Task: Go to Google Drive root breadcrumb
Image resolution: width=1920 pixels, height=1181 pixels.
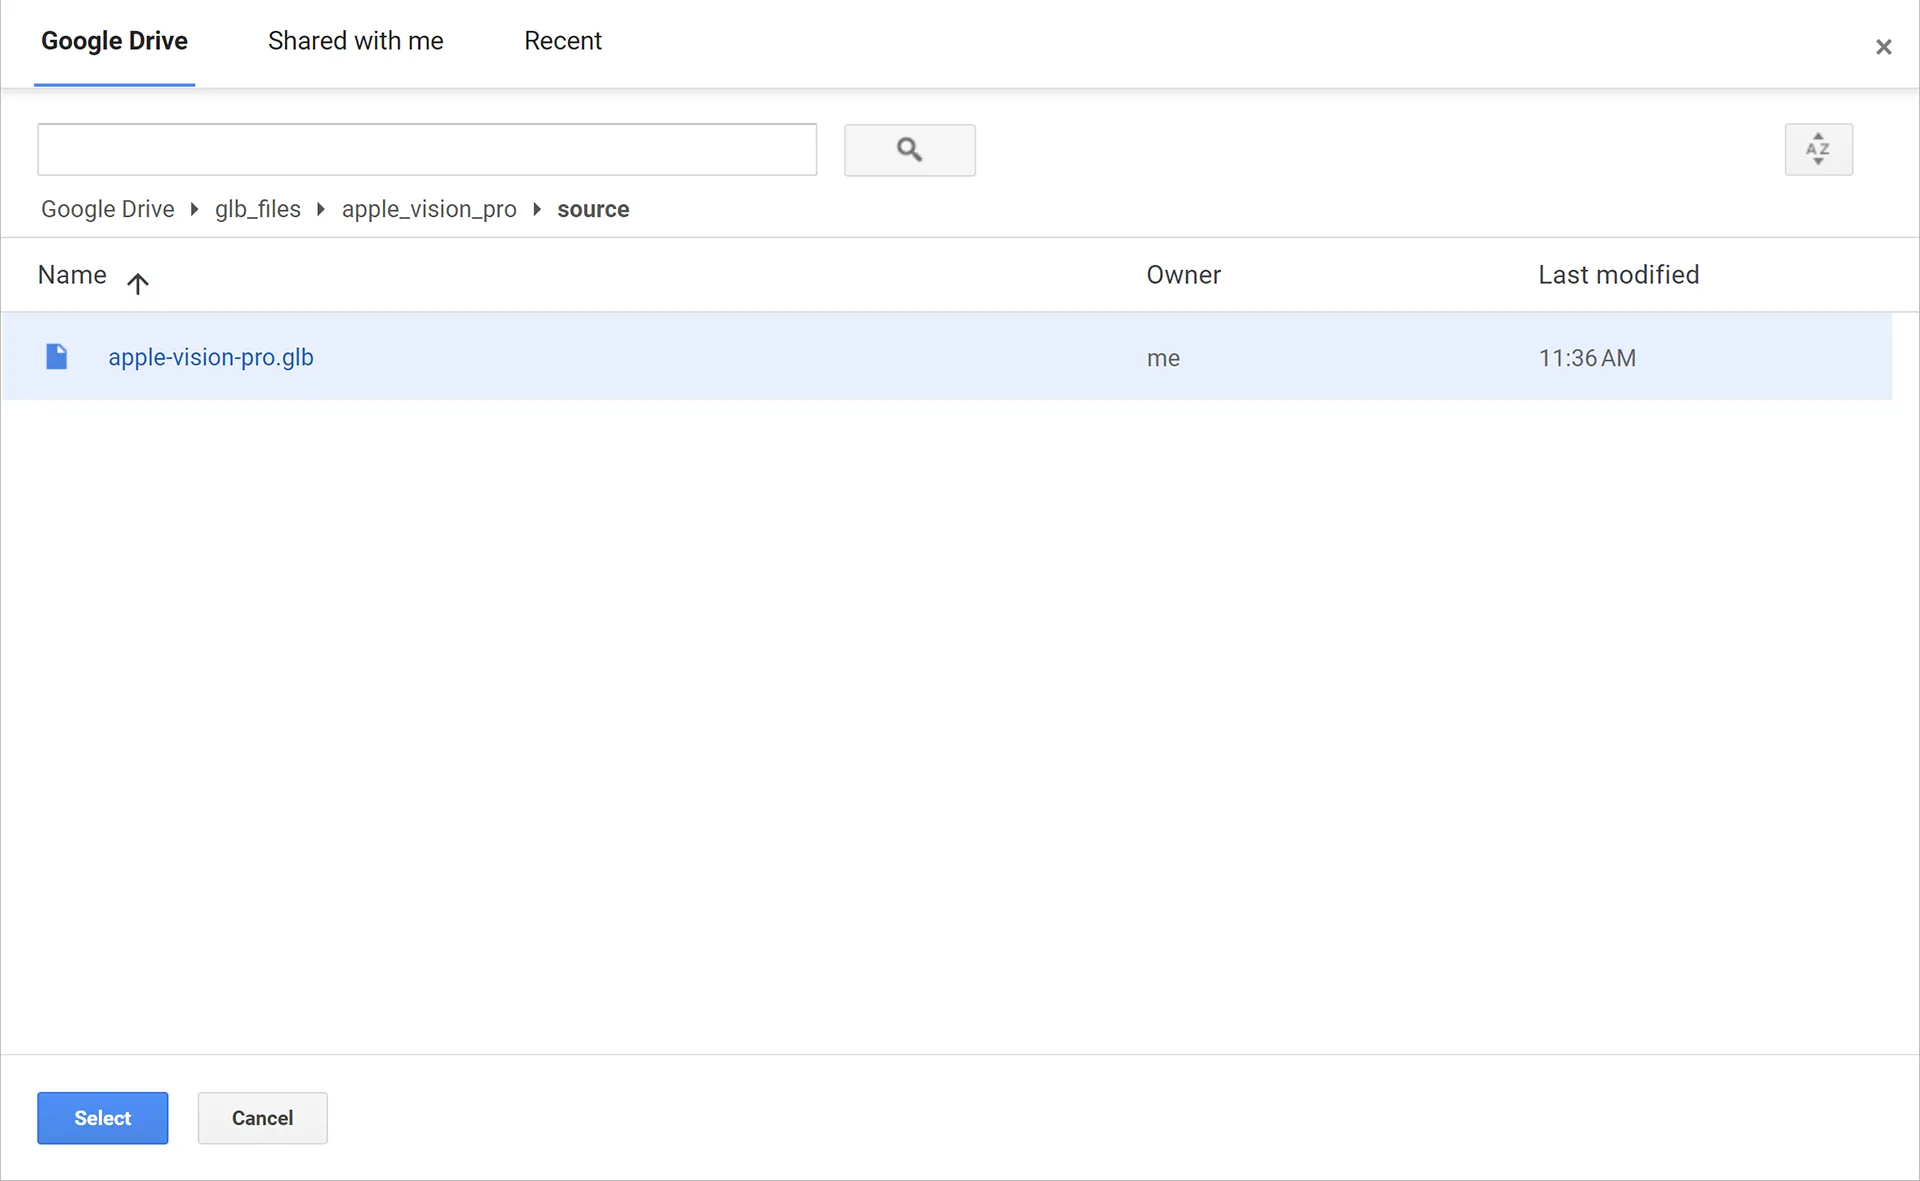Action: tap(107, 209)
